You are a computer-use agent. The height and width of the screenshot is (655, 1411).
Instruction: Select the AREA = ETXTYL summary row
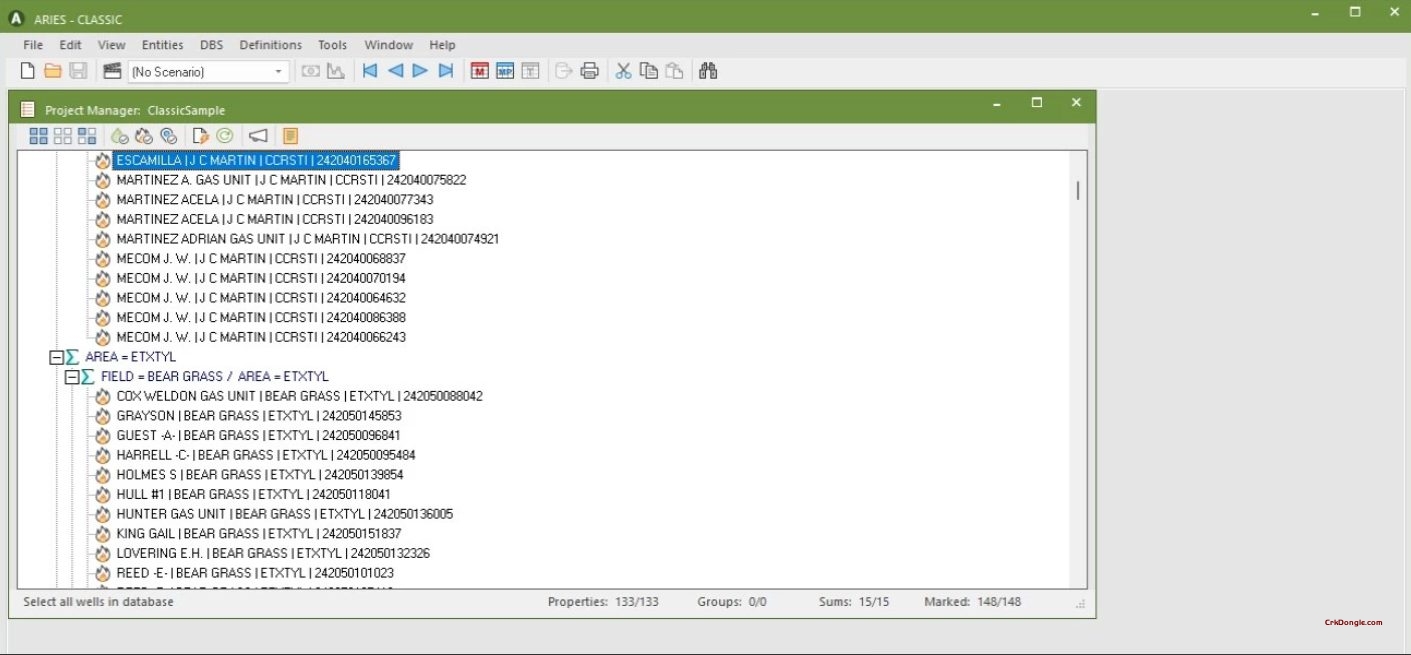tap(130, 357)
